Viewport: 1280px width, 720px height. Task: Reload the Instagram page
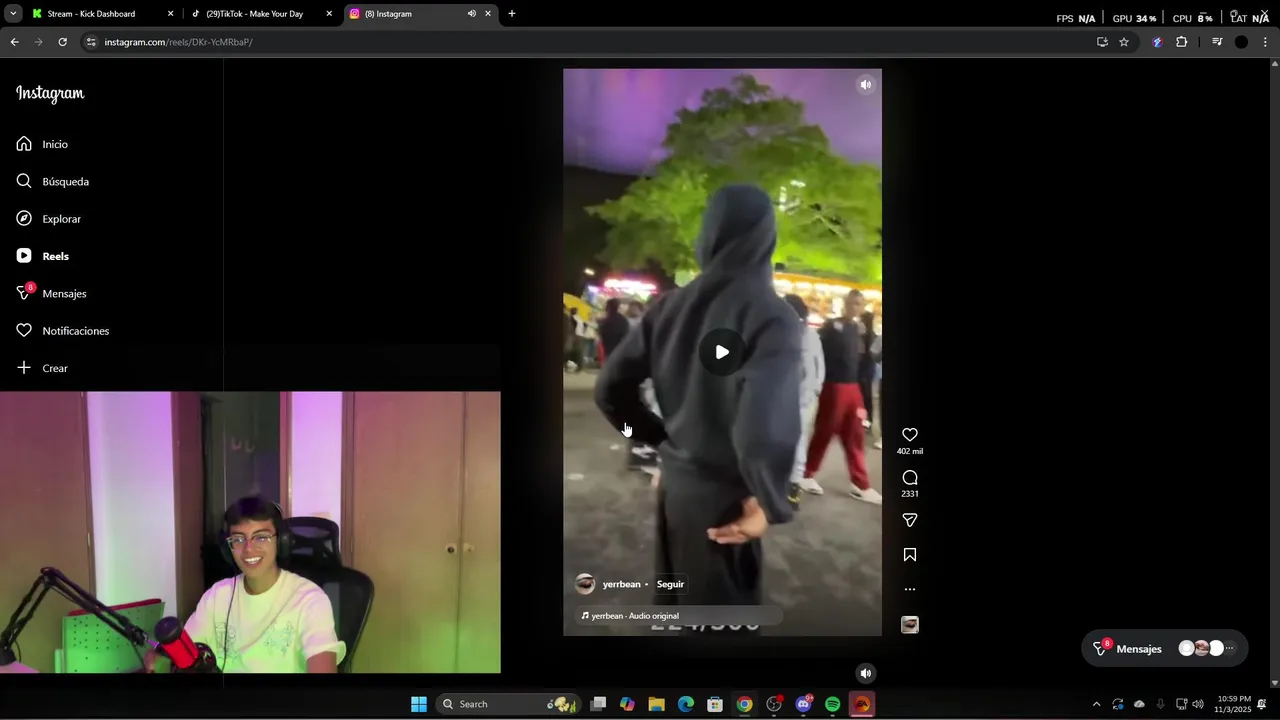click(62, 42)
